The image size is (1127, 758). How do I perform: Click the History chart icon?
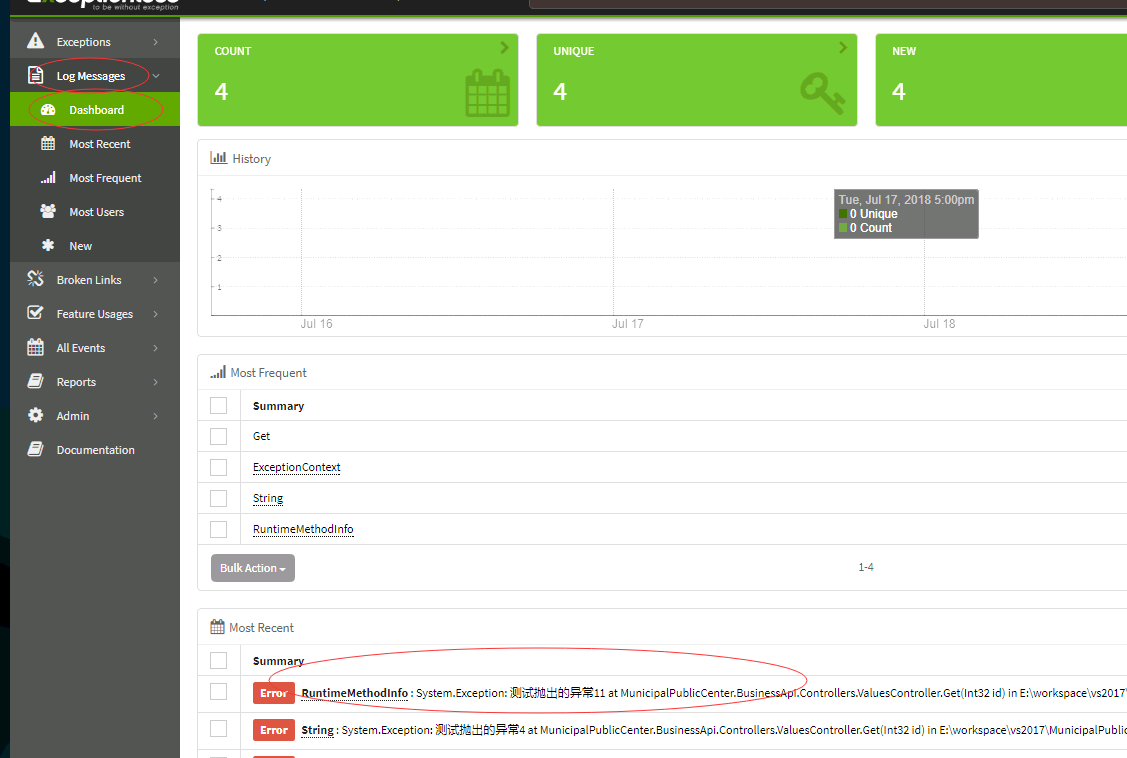tap(218, 157)
